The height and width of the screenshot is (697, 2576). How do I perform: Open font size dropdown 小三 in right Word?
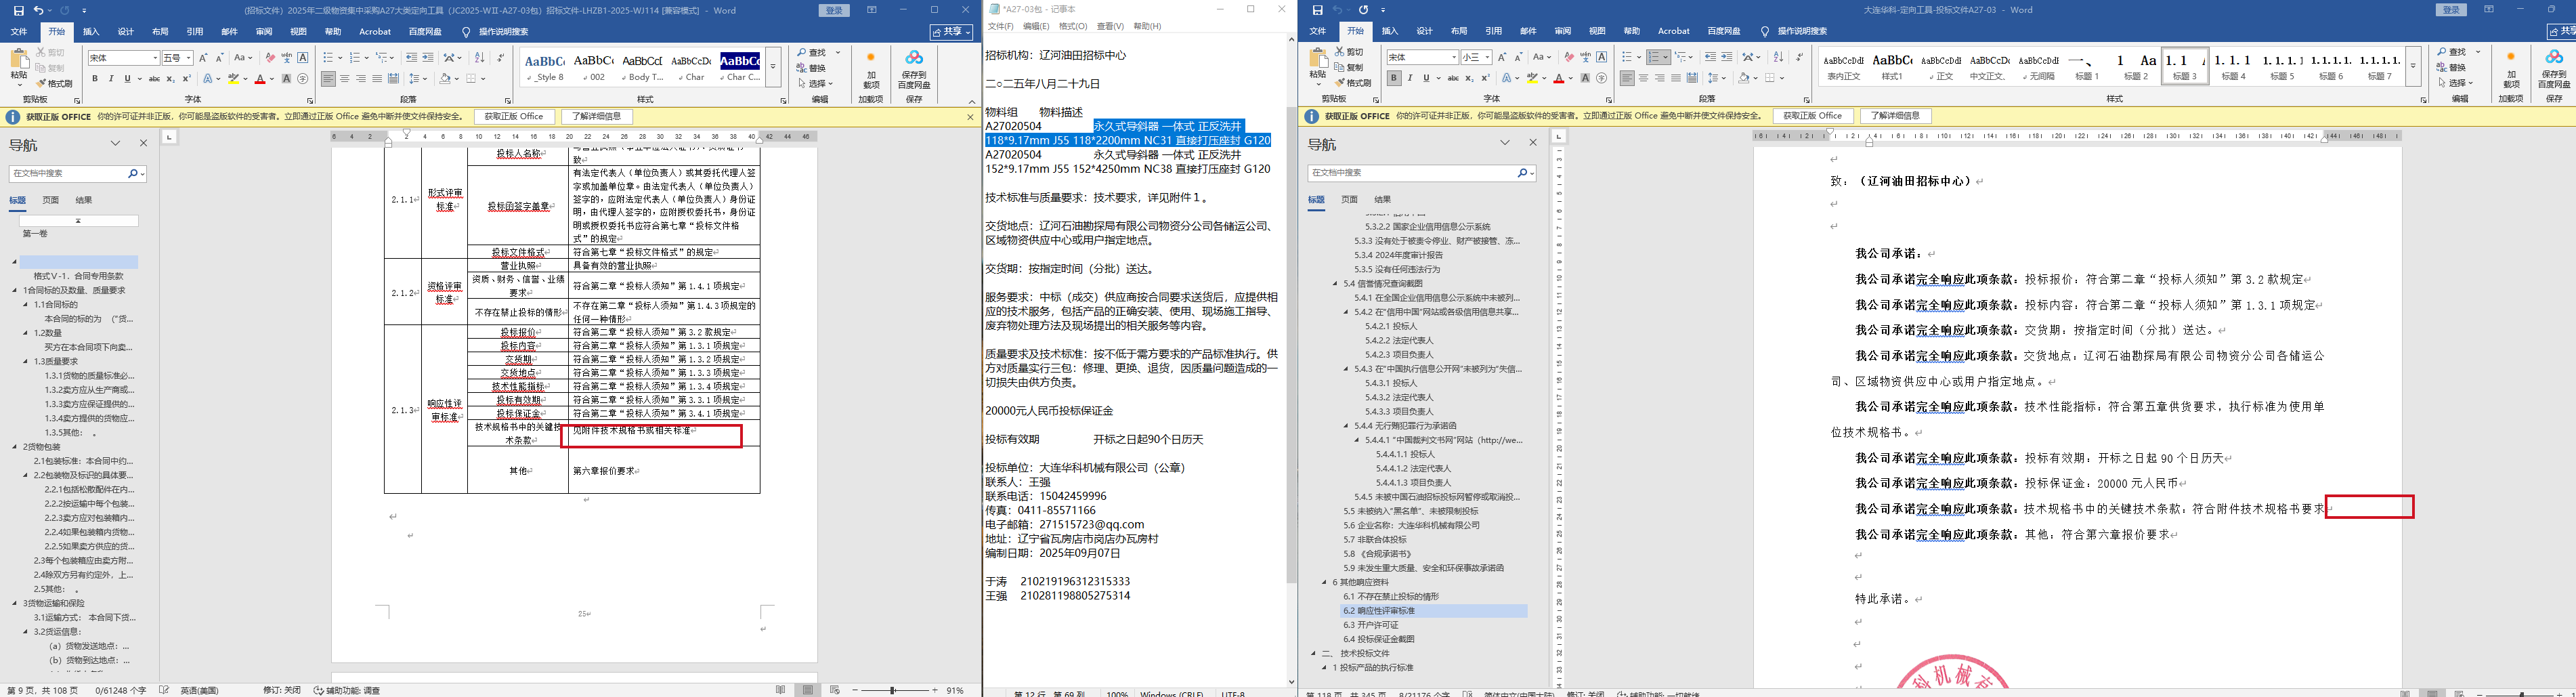1488,57
